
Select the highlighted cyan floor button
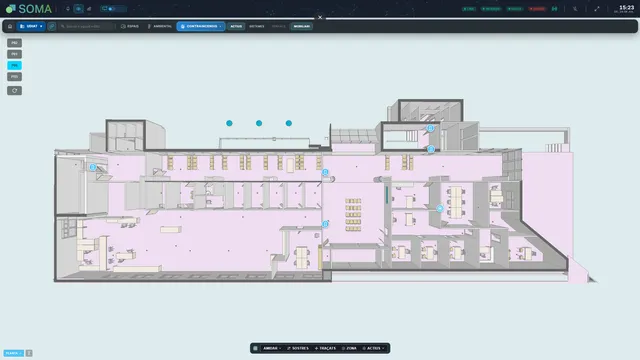tap(14, 65)
